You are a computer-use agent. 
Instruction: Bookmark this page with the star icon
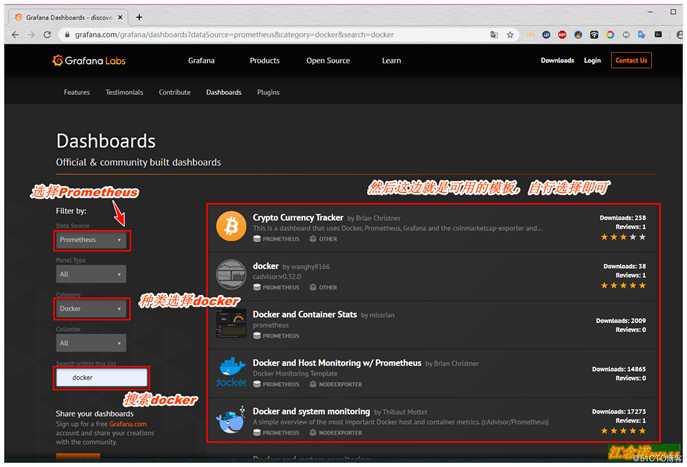coord(510,35)
